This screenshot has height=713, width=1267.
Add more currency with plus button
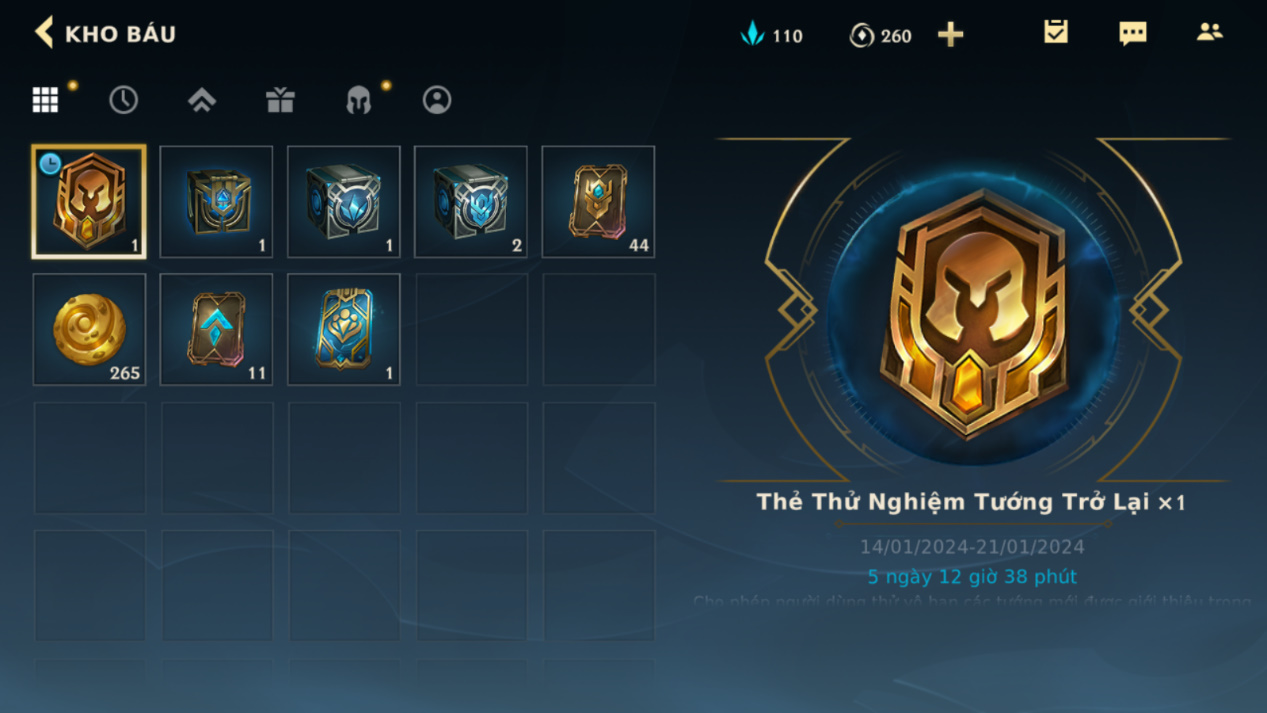[950, 35]
